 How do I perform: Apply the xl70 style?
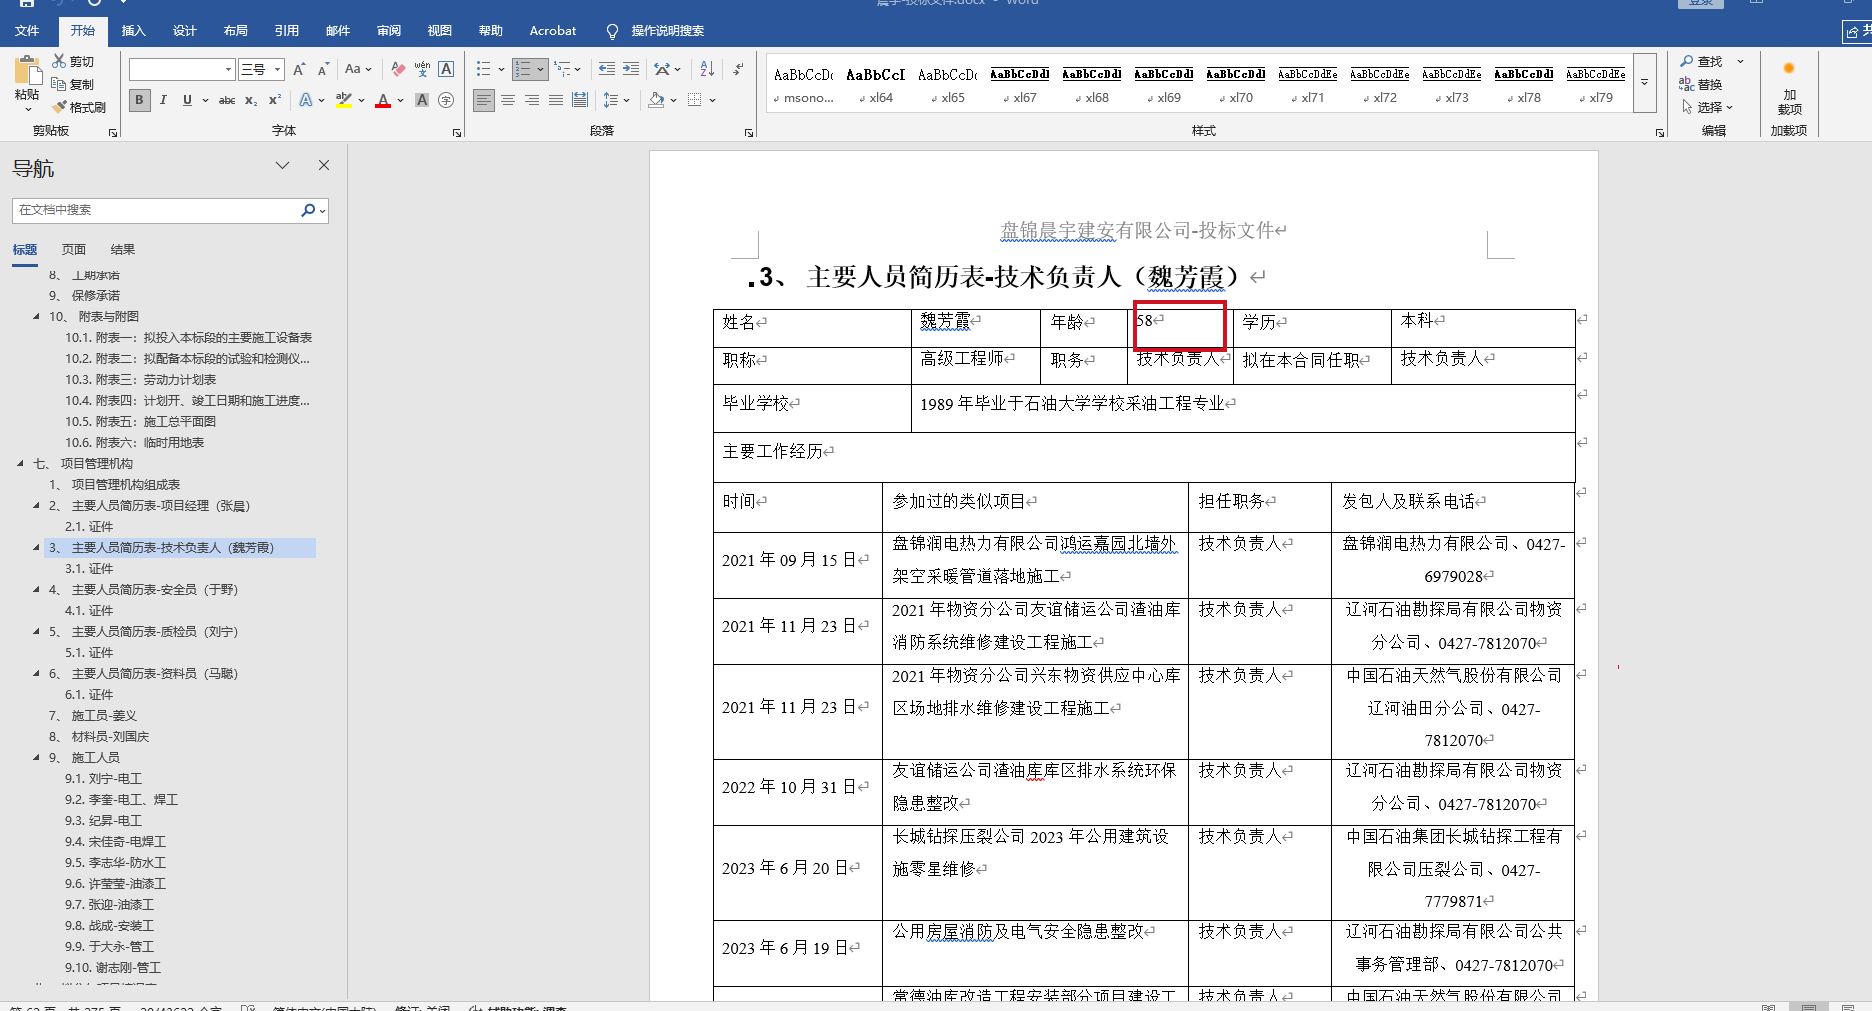click(1235, 84)
